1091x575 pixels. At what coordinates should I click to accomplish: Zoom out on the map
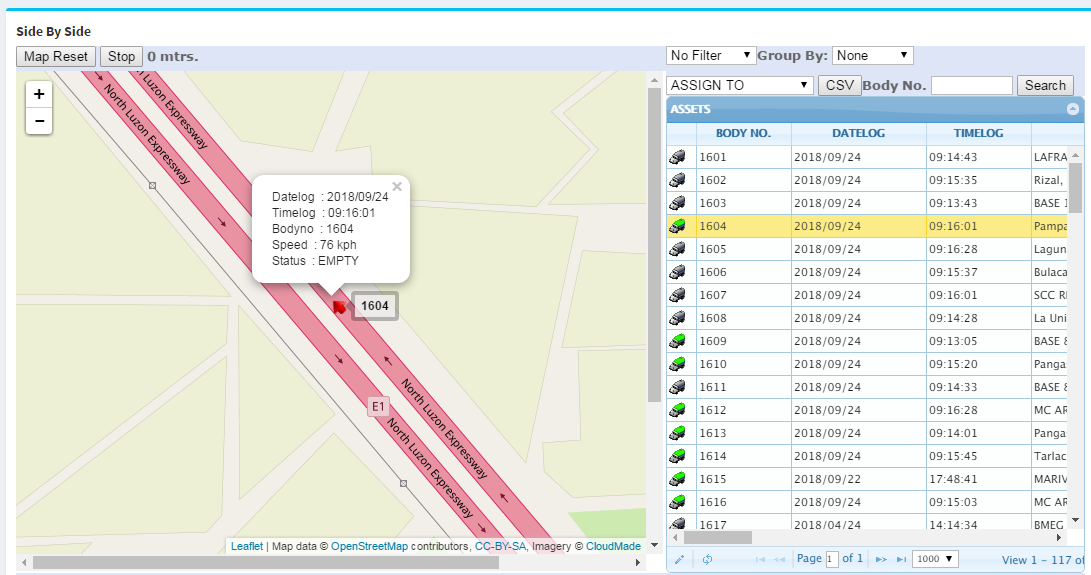point(39,121)
